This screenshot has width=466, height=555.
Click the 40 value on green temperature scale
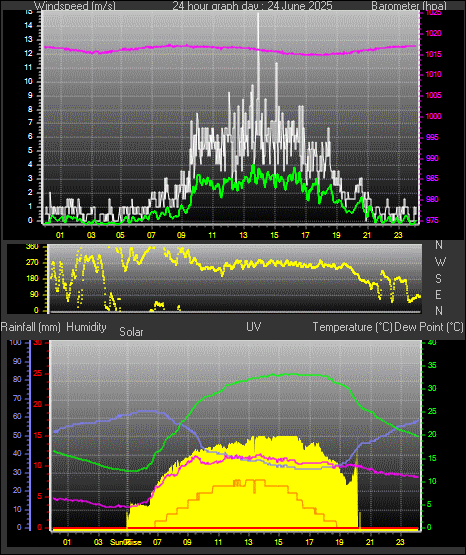pos(432,342)
